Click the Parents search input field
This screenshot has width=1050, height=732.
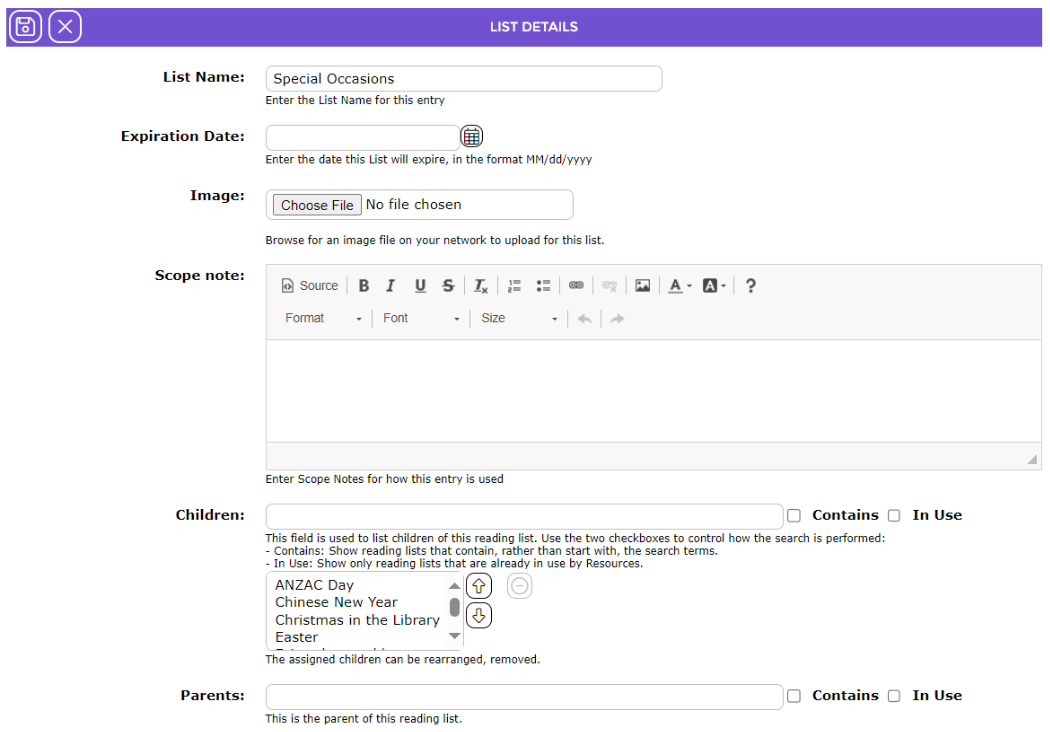pos(524,697)
